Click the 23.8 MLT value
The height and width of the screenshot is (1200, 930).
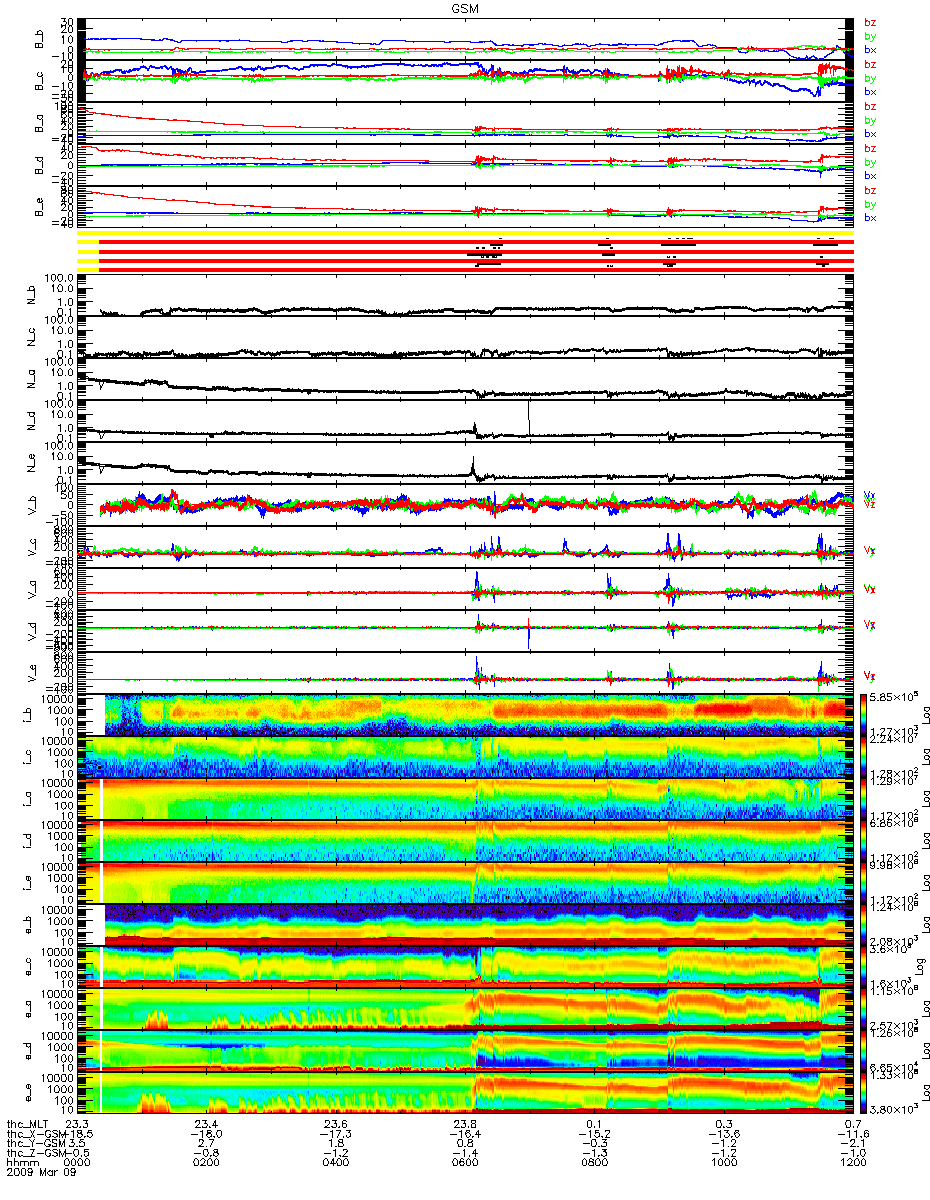(465, 1124)
